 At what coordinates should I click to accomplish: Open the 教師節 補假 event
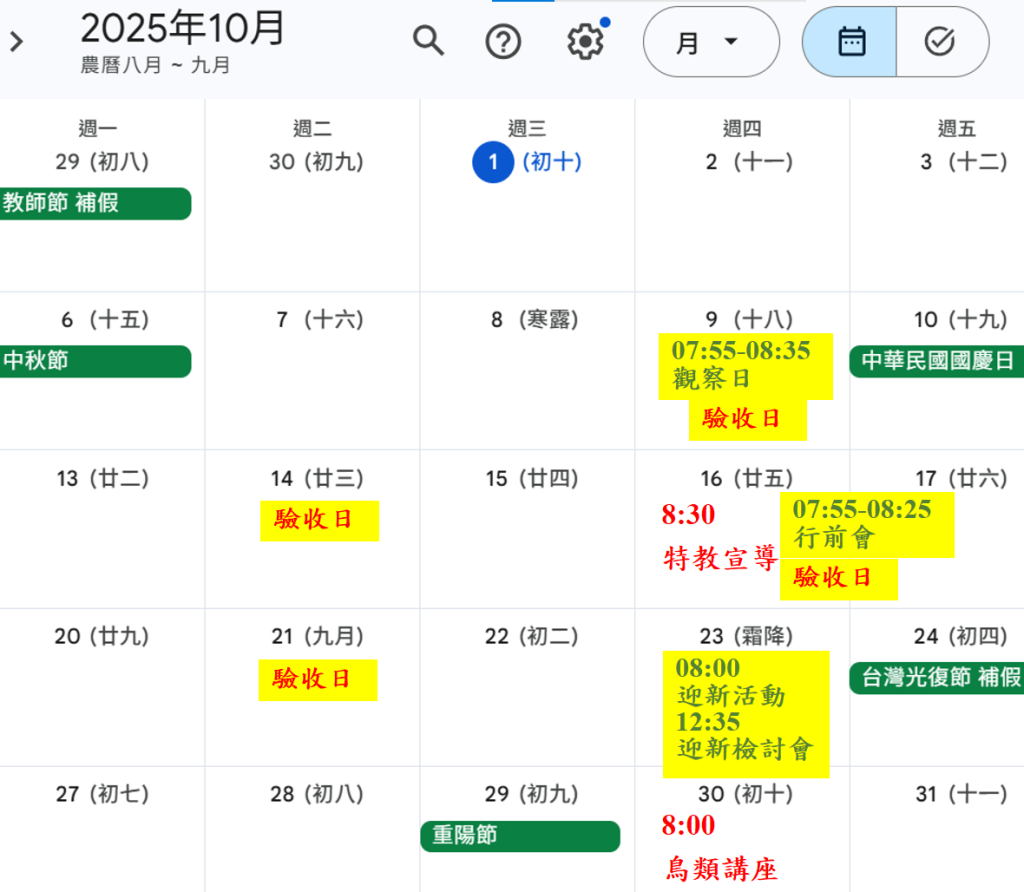pyautogui.click(x=95, y=203)
